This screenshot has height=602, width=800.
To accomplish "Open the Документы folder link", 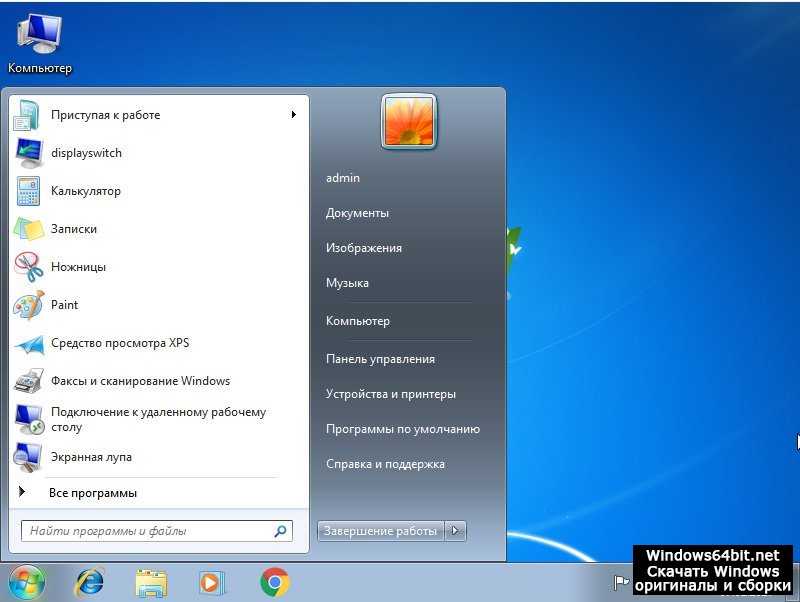I will 357,213.
